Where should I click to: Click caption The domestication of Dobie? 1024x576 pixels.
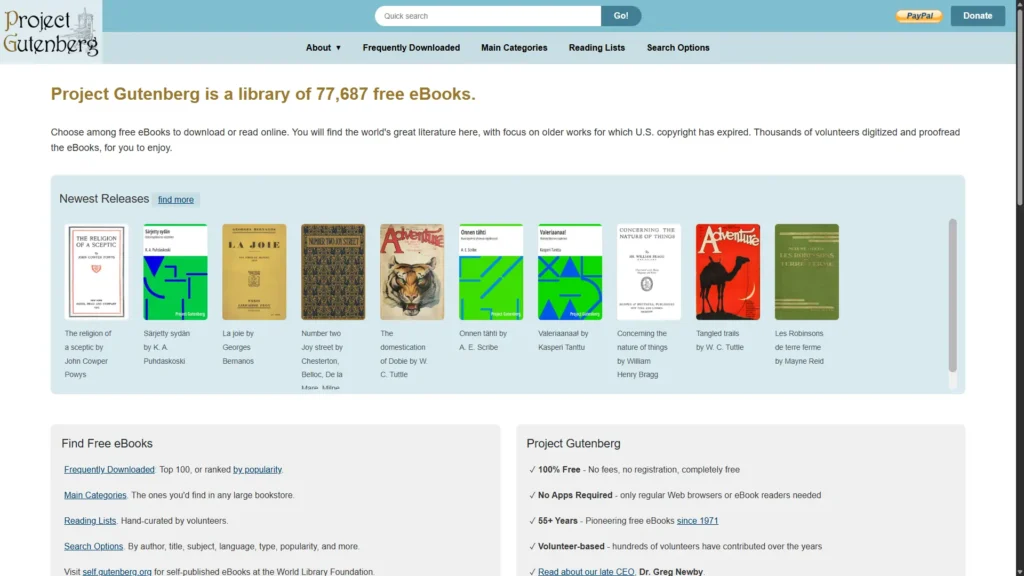pyautogui.click(x=404, y=353)
